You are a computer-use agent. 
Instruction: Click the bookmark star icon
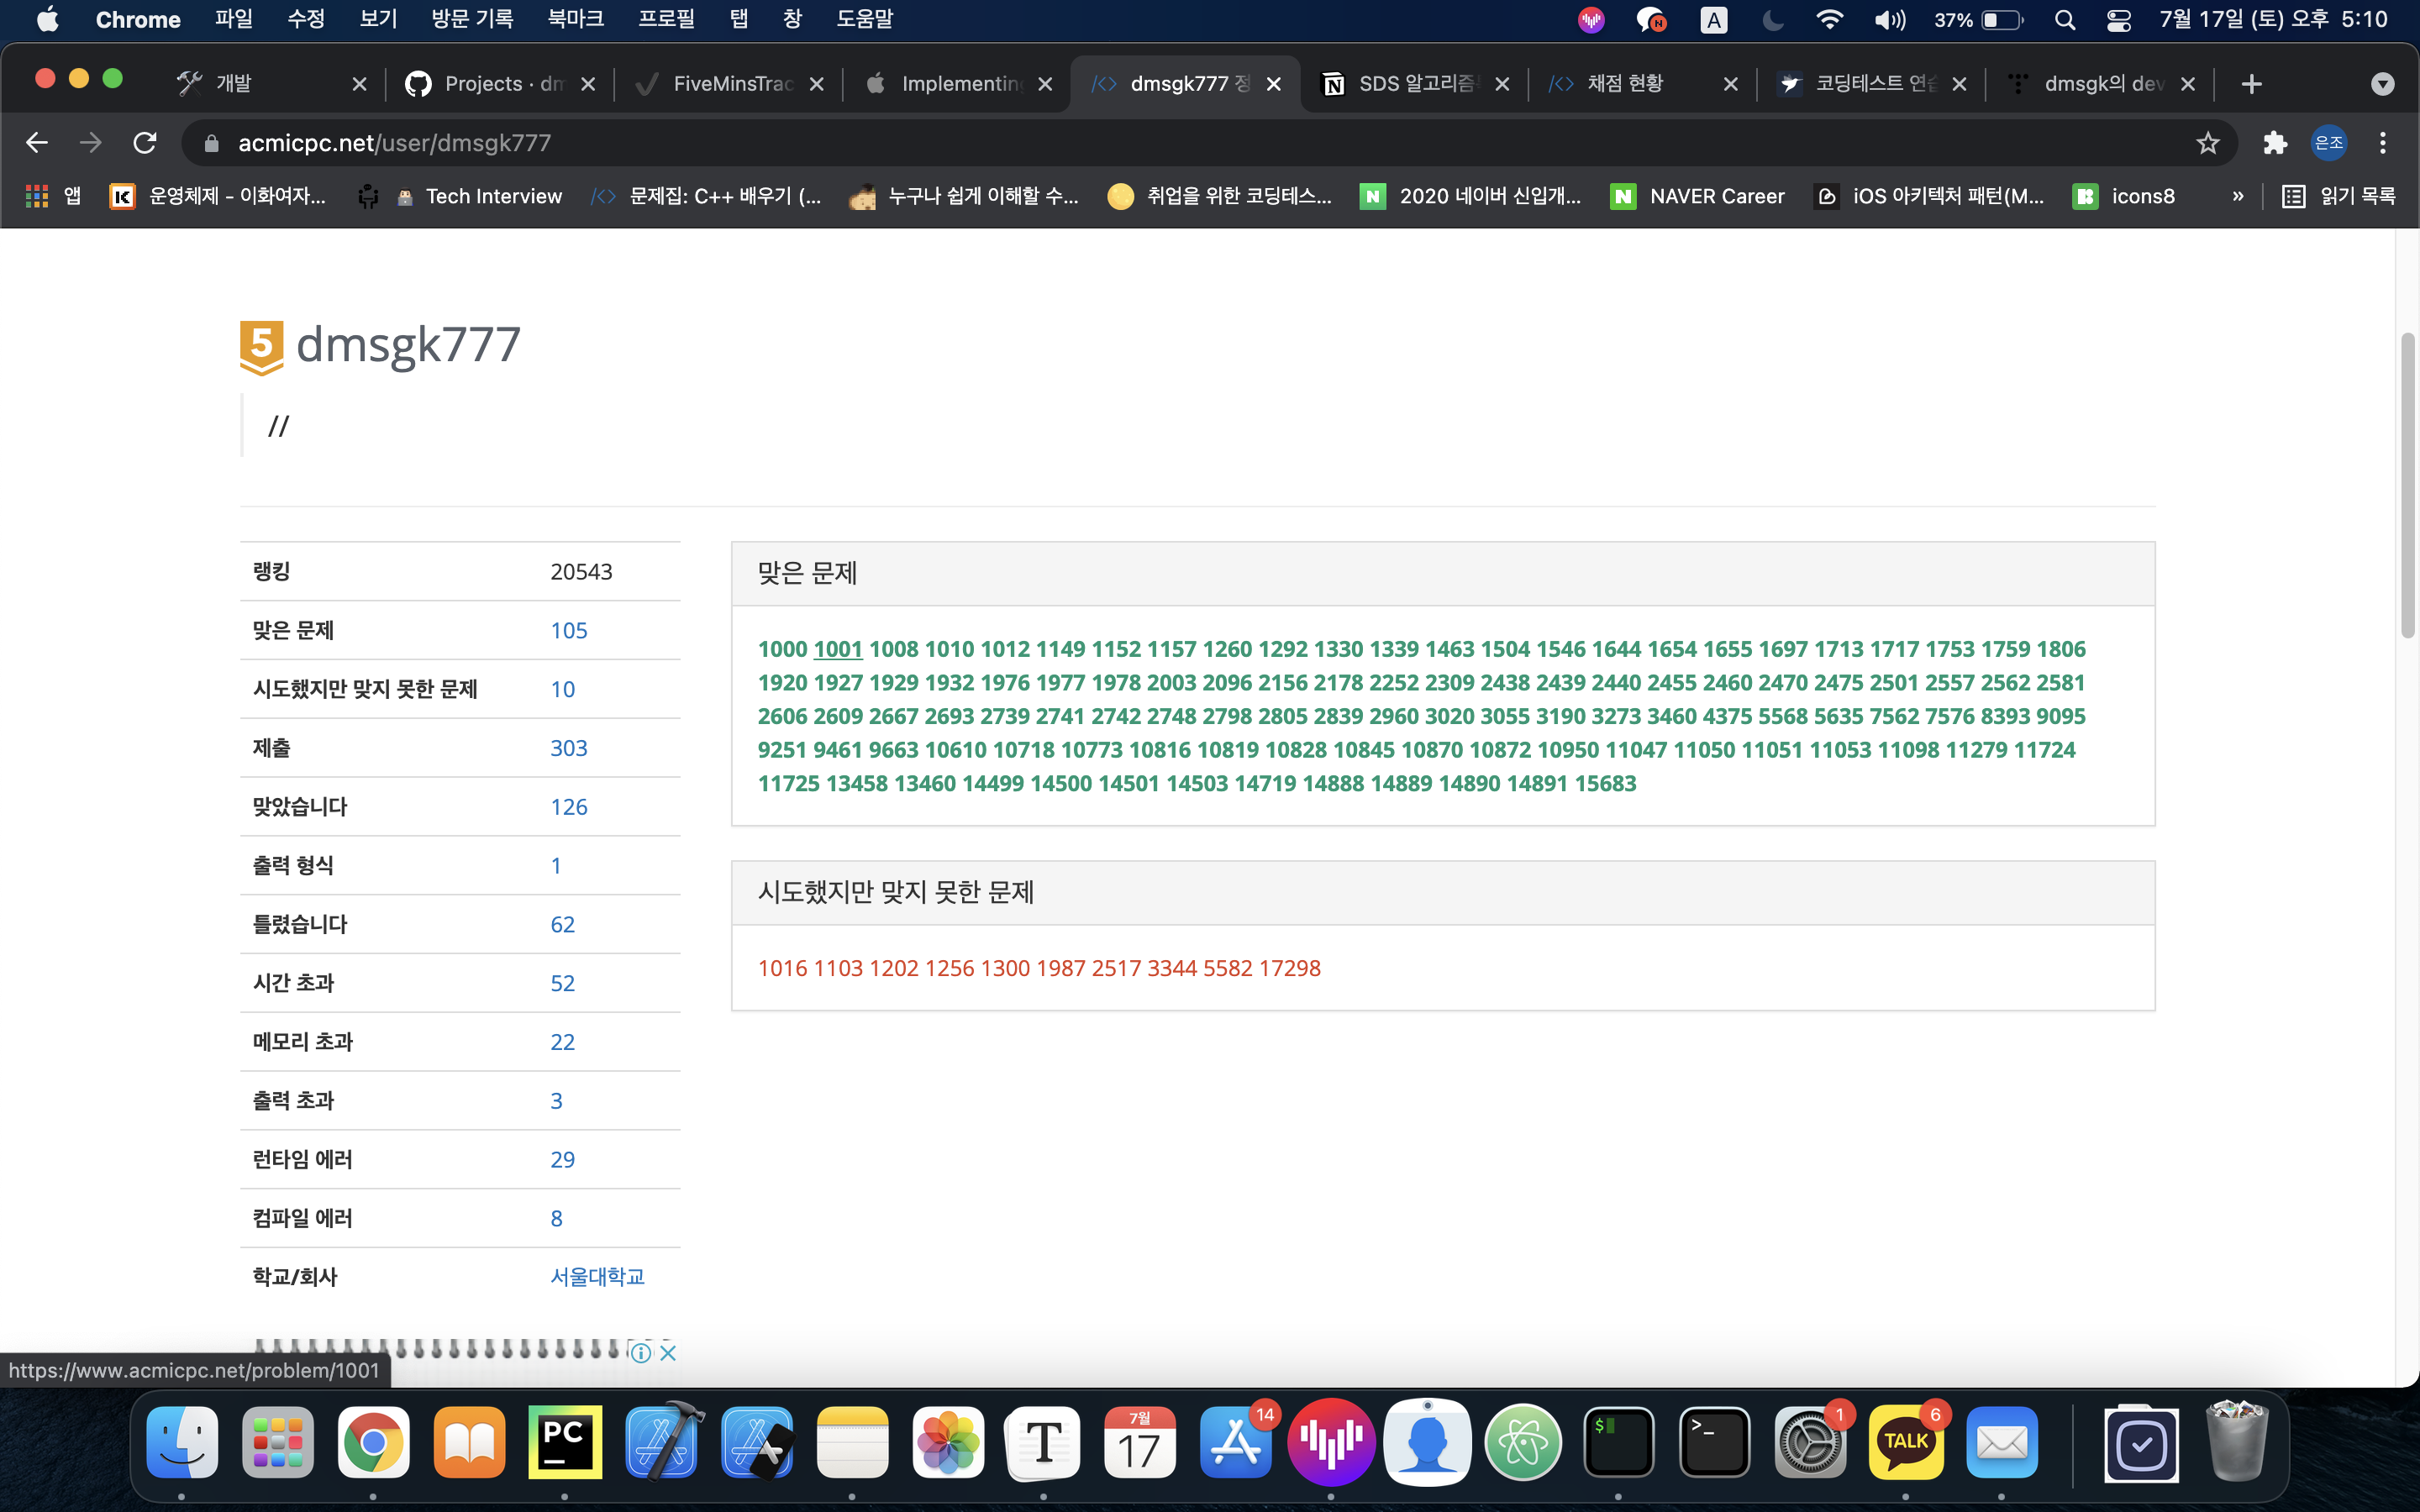[2207, 143]
